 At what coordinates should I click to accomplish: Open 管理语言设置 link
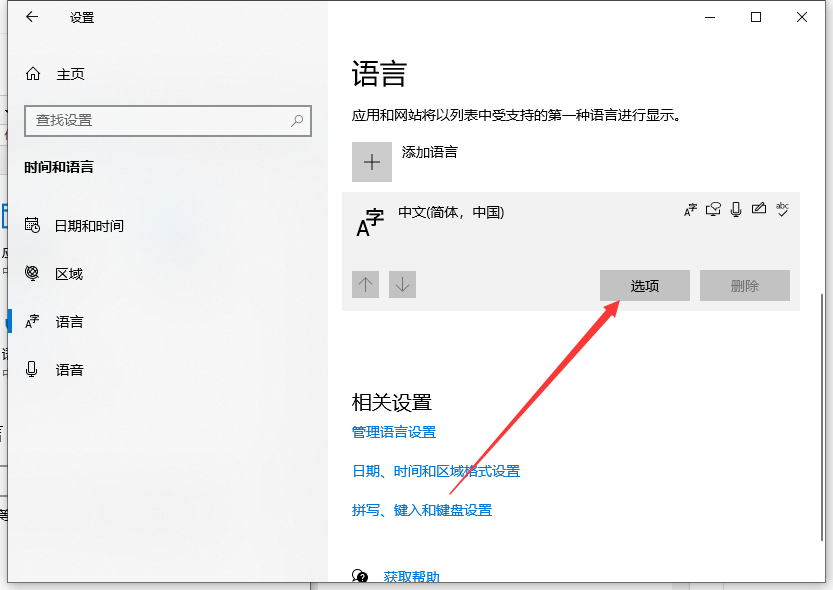[392, 432]
